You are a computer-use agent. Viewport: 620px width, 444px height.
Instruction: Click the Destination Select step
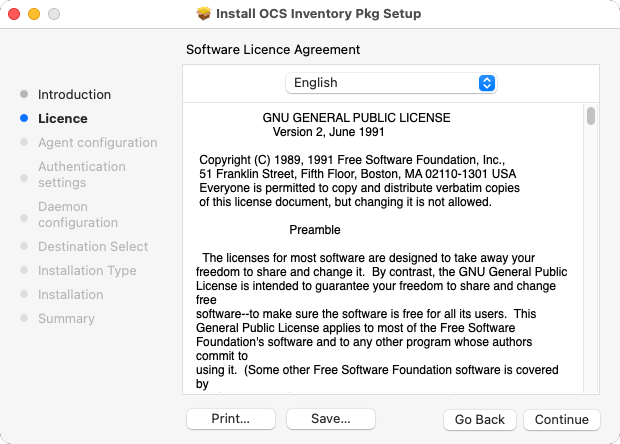tap(93, 246)
